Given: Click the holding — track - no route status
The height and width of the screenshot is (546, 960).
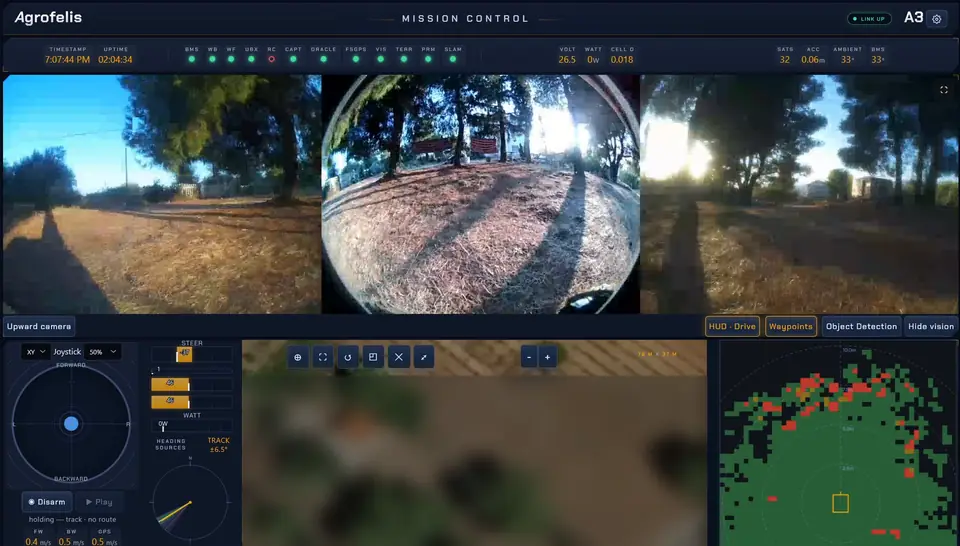Looking at the screenshot, I should (x=72, y=520).
